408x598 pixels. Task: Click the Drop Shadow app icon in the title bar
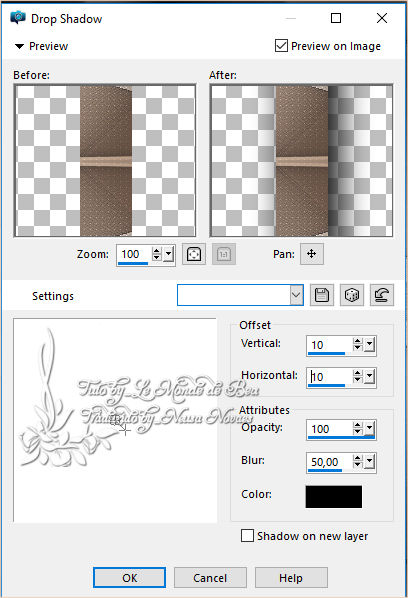[x=18, y=18]
